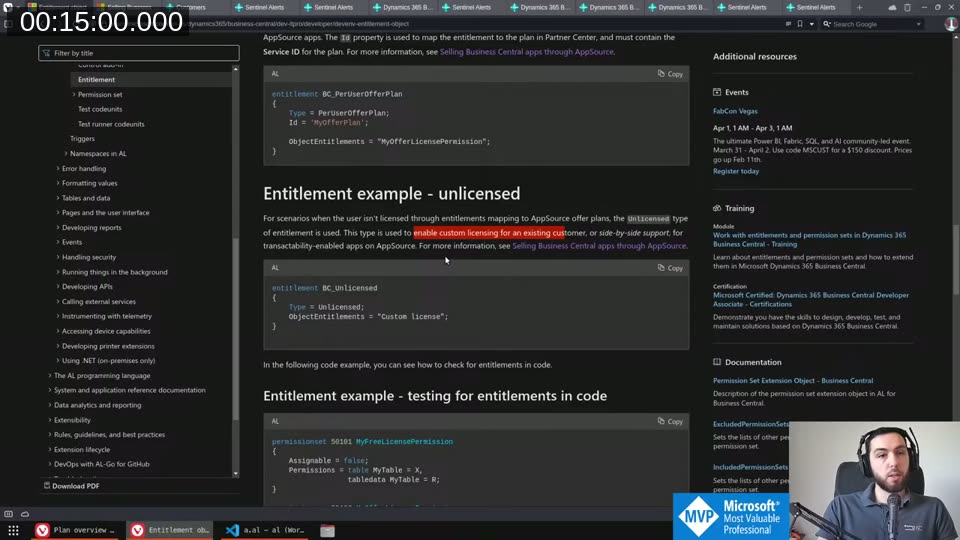Open Data analytics and reporting entry
960x540 pixels.
97,405
